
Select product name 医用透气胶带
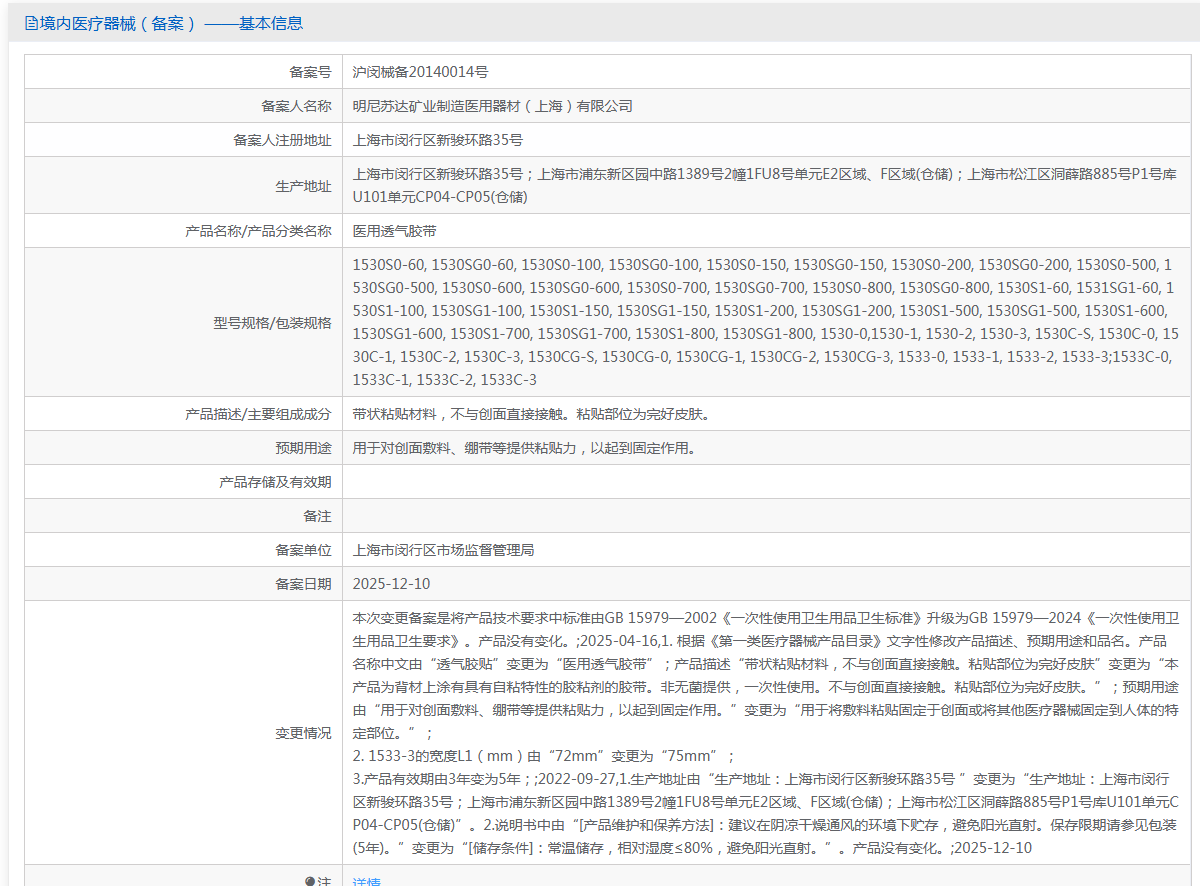coord(395,231)
